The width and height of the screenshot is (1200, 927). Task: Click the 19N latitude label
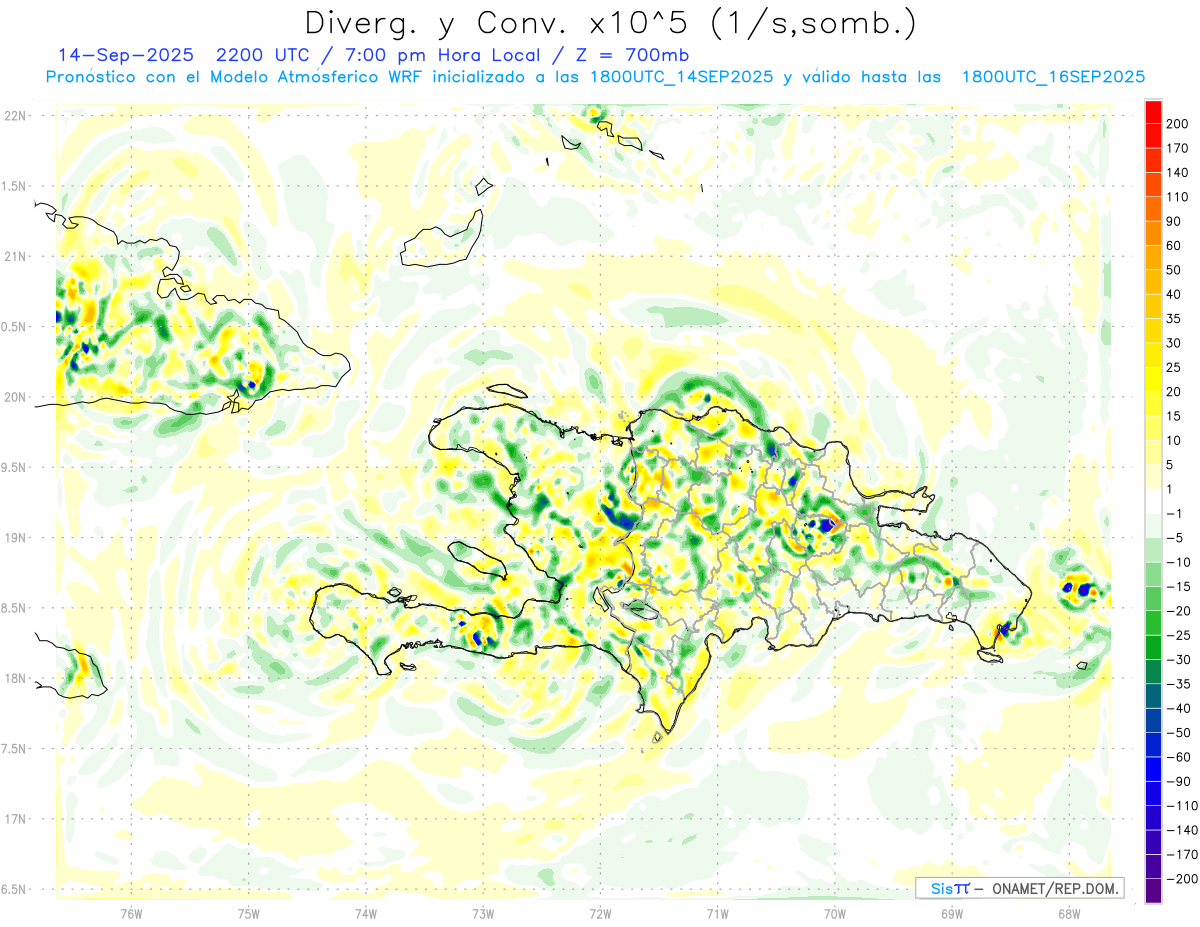tap(15, 537)
